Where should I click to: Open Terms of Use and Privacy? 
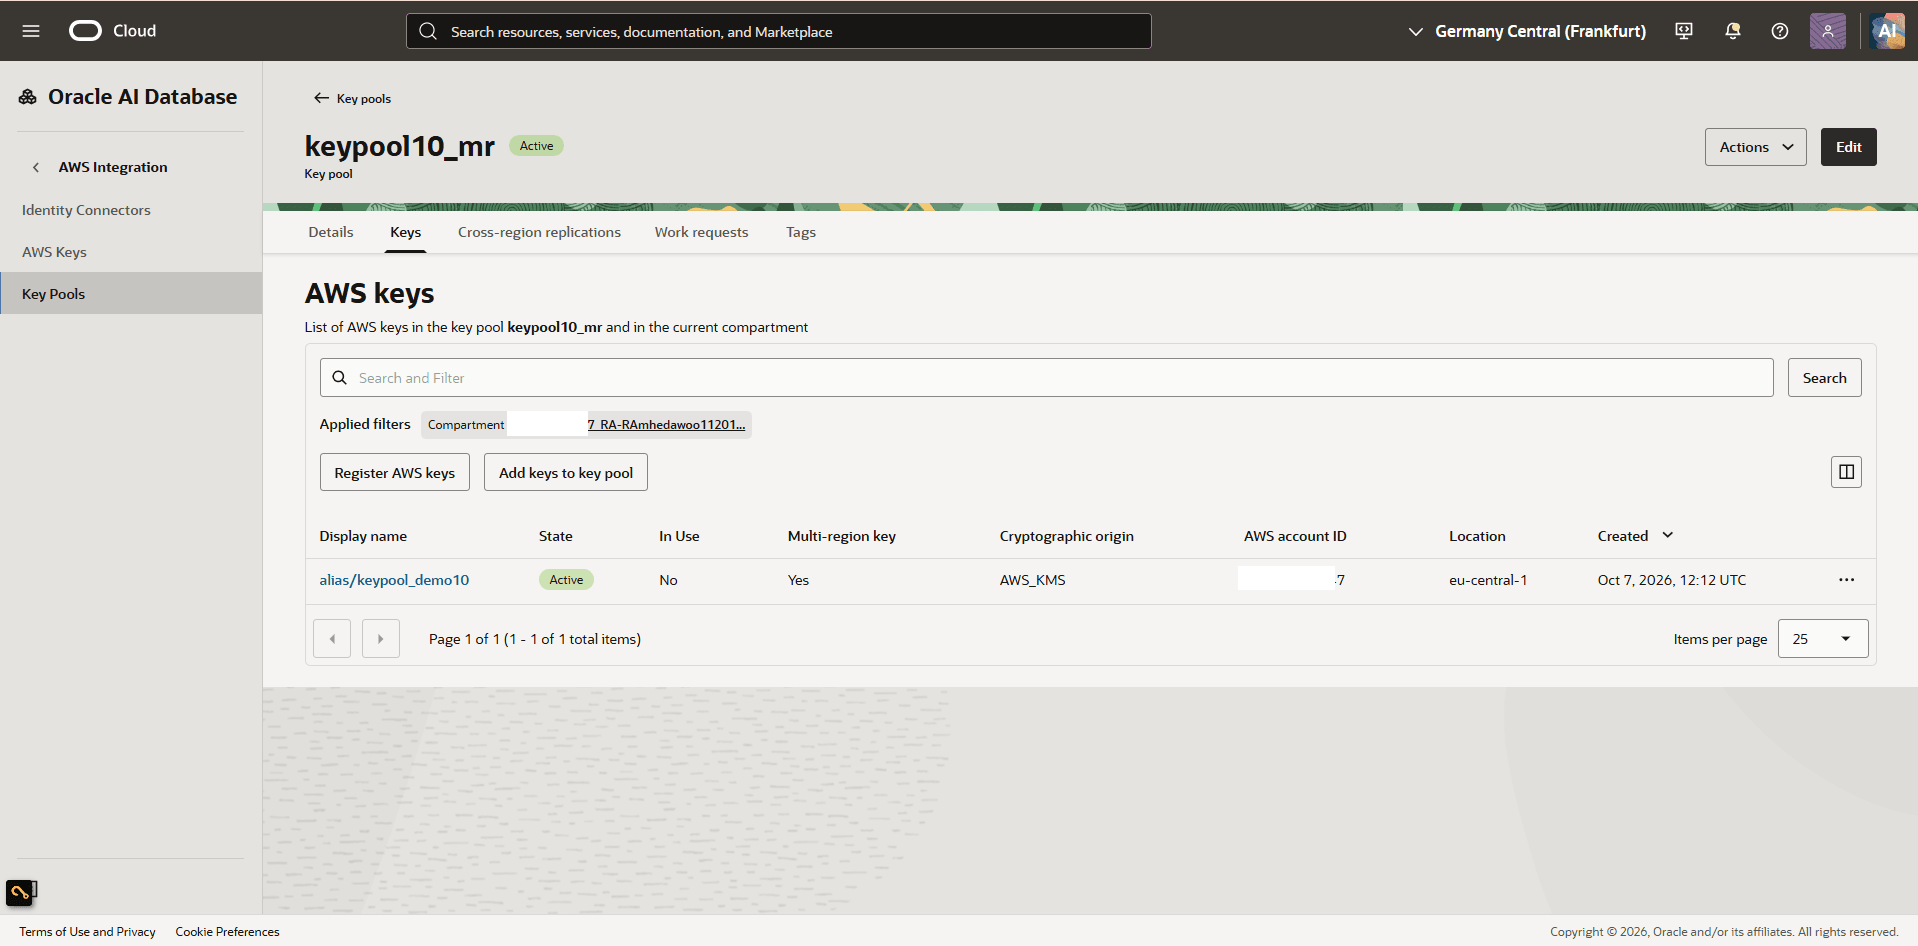[x=87, y=932]
